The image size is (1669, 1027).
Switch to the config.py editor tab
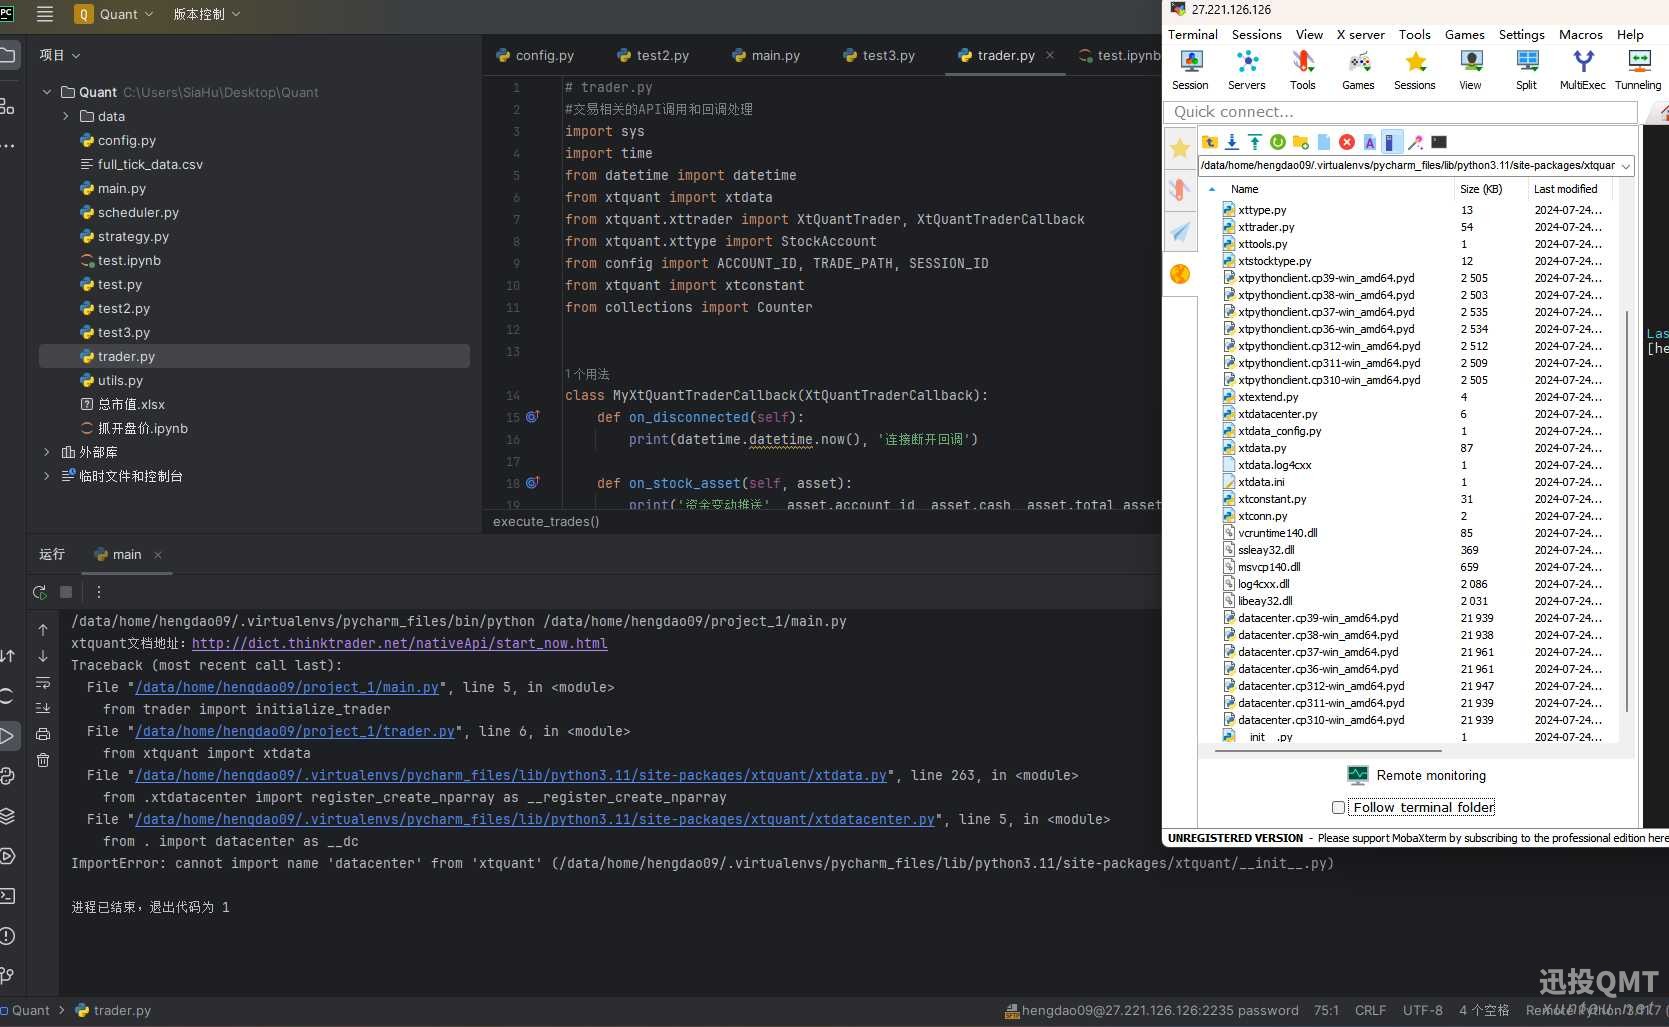(x=535, y=55)
